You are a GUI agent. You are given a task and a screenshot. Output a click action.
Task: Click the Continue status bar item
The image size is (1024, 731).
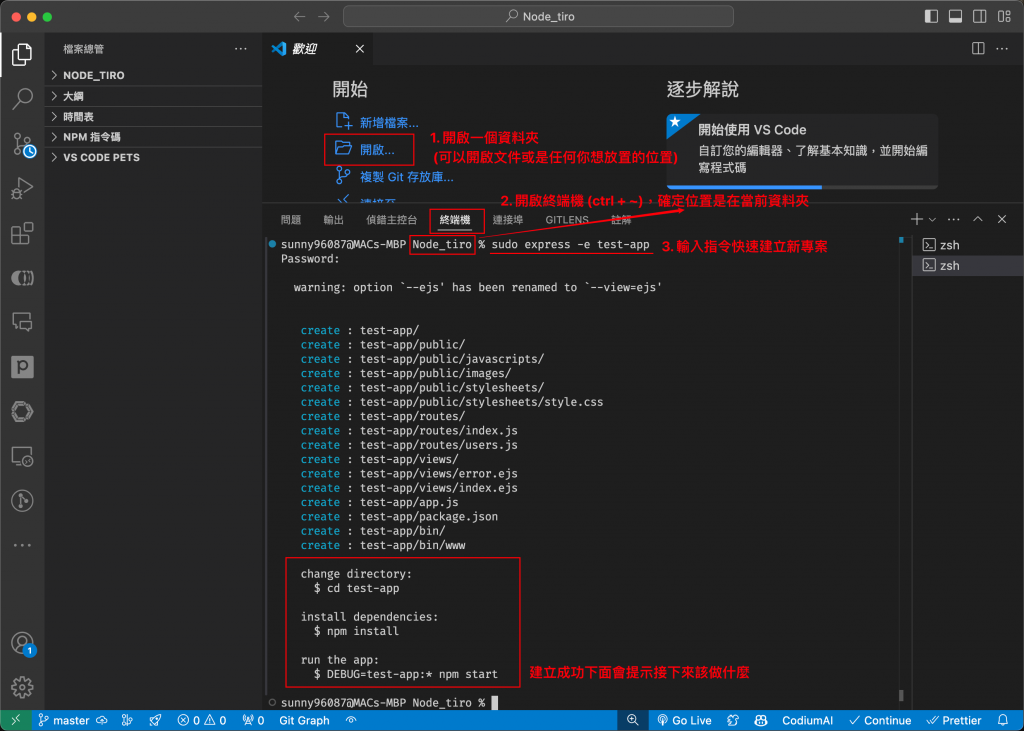tap(880, 721)
